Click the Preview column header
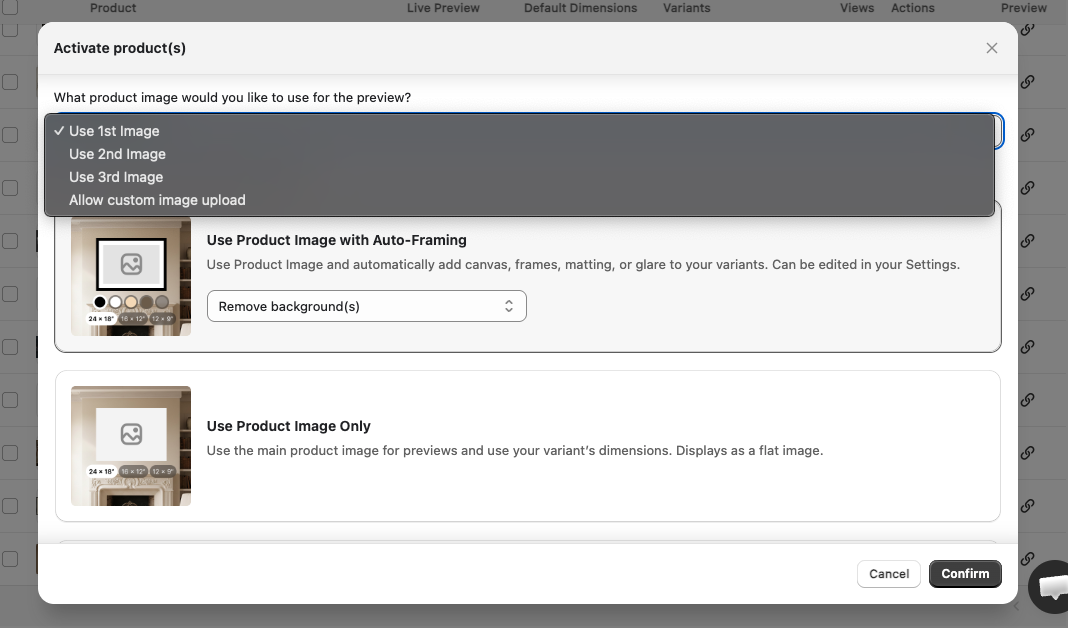The width and height of the screenshot is (1068, 628). click(x=1024, y=8)
